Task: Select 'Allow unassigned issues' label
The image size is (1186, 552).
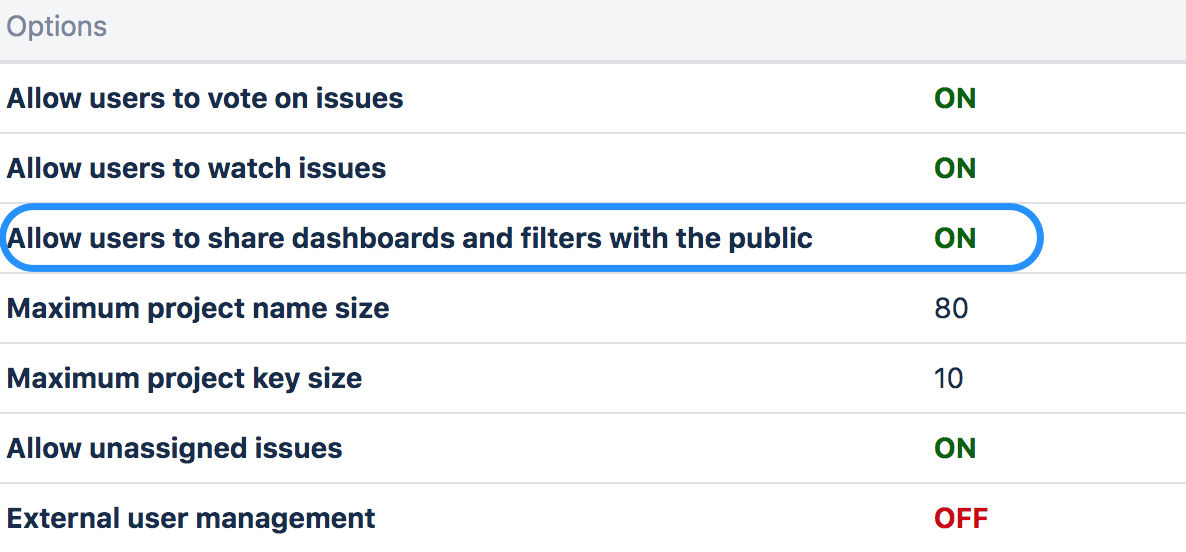Action: (175, 448)
